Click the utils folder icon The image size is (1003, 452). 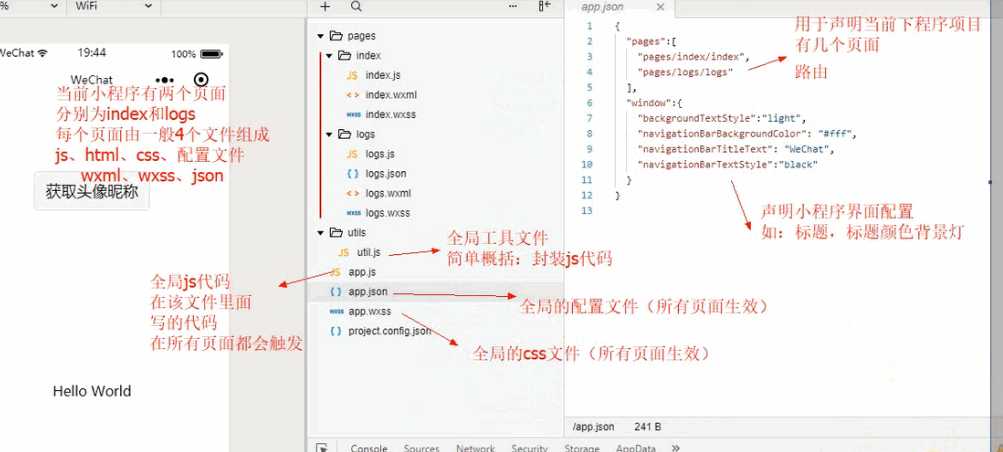[x=336, y=233]
